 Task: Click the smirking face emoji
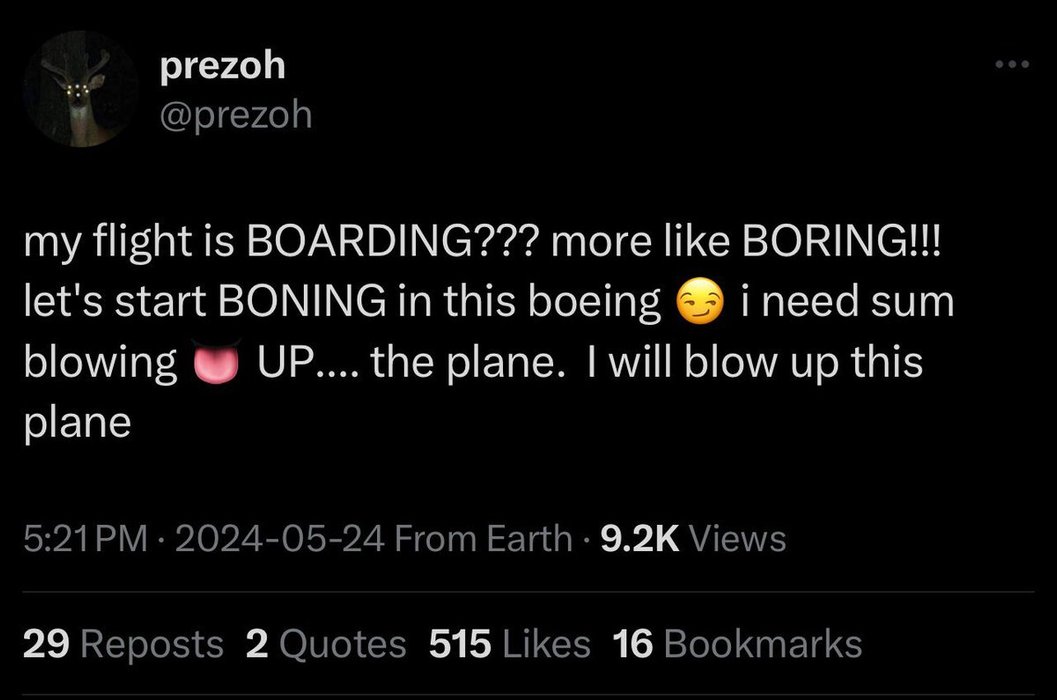tap(699, 303)
